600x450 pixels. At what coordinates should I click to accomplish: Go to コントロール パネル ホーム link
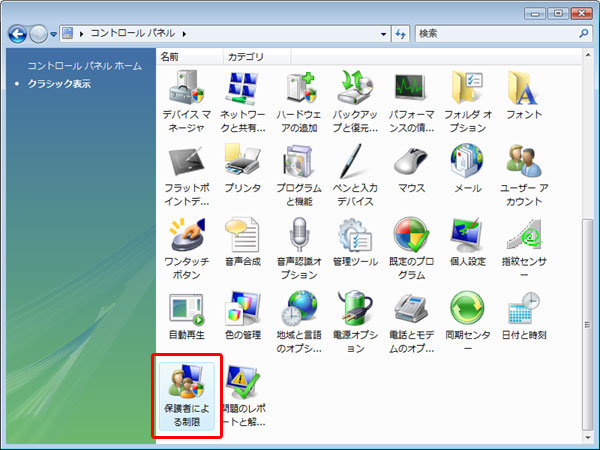[x=85, y=66]
